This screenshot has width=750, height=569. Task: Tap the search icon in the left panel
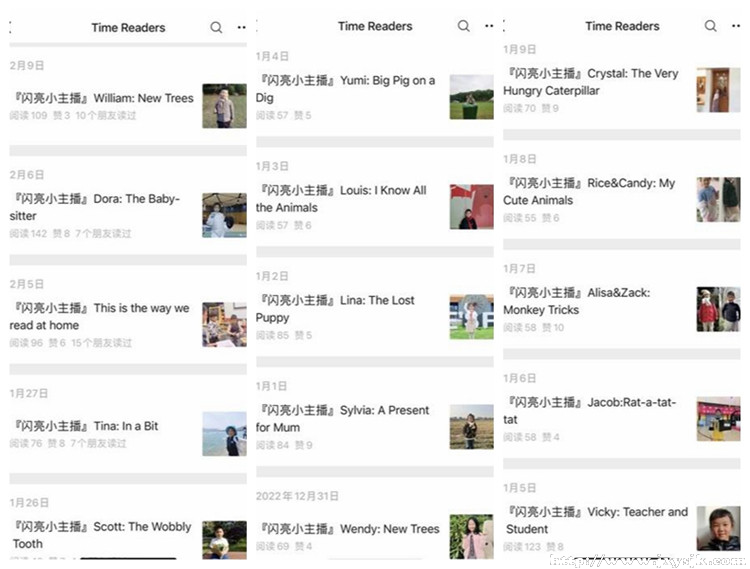coord(216,27)
